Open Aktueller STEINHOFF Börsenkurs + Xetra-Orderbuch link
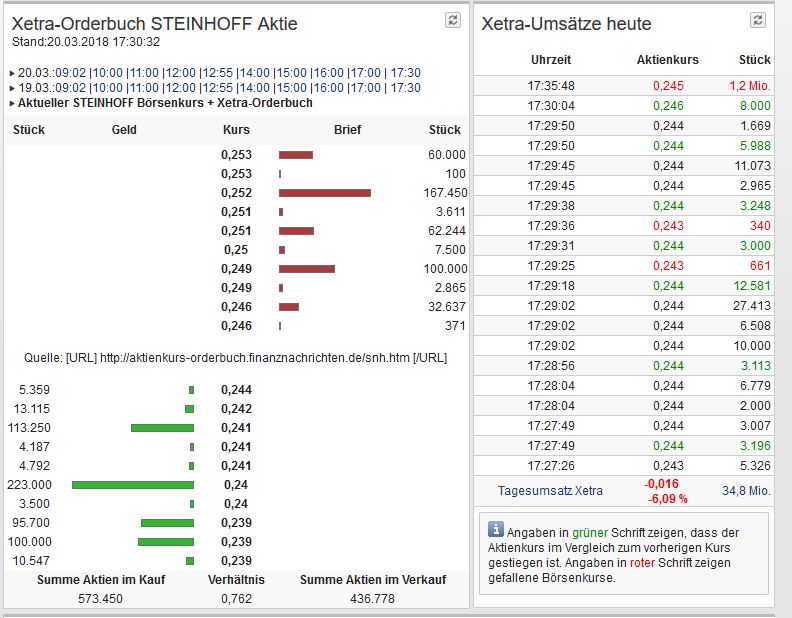 (x=165, y=103)
